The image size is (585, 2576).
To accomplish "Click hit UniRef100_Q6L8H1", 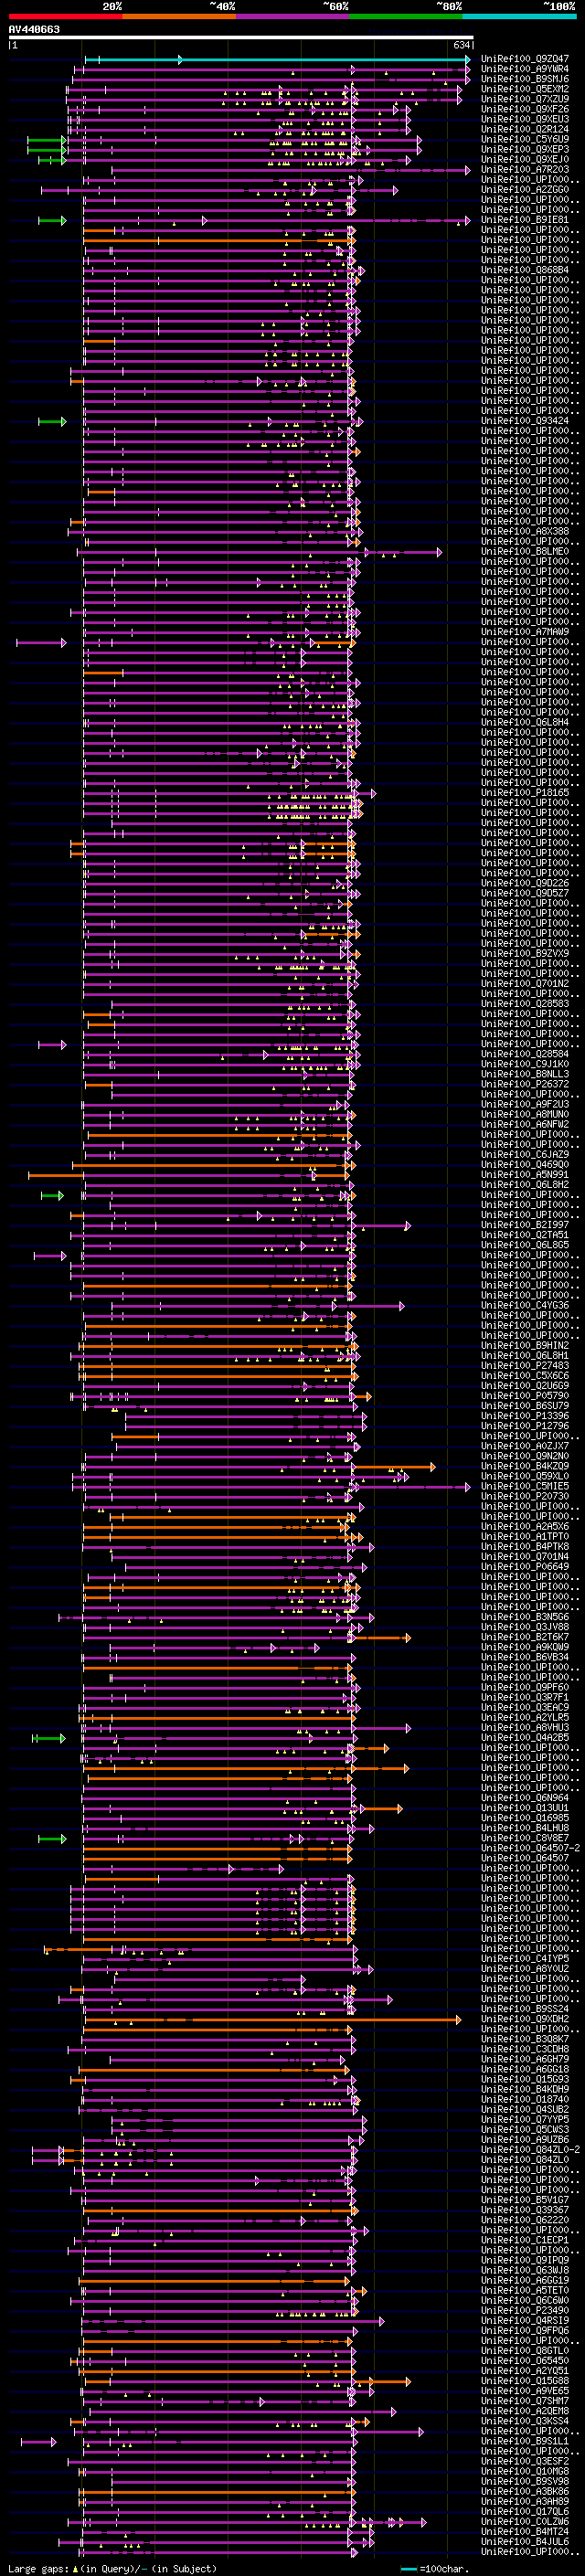I will coord(525,1356).
